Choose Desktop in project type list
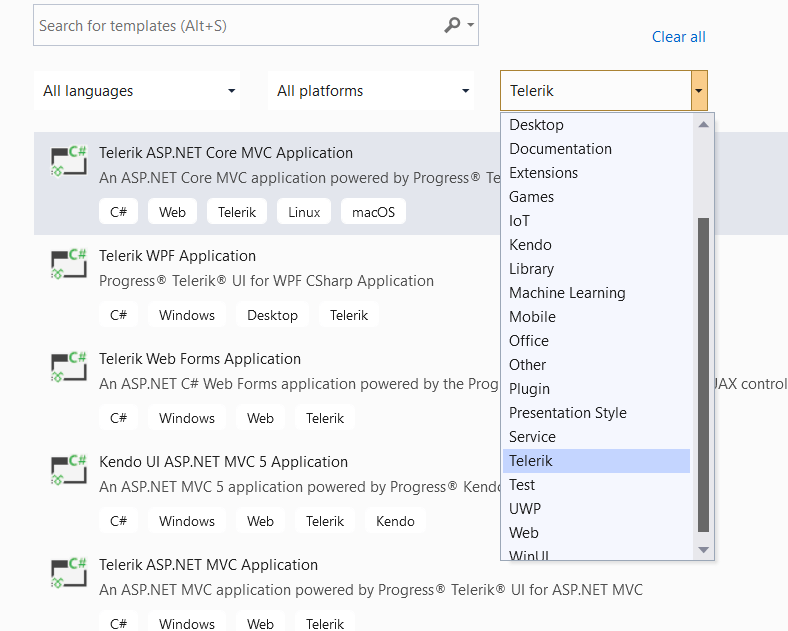The image size is (788, 631). point(596,125)
